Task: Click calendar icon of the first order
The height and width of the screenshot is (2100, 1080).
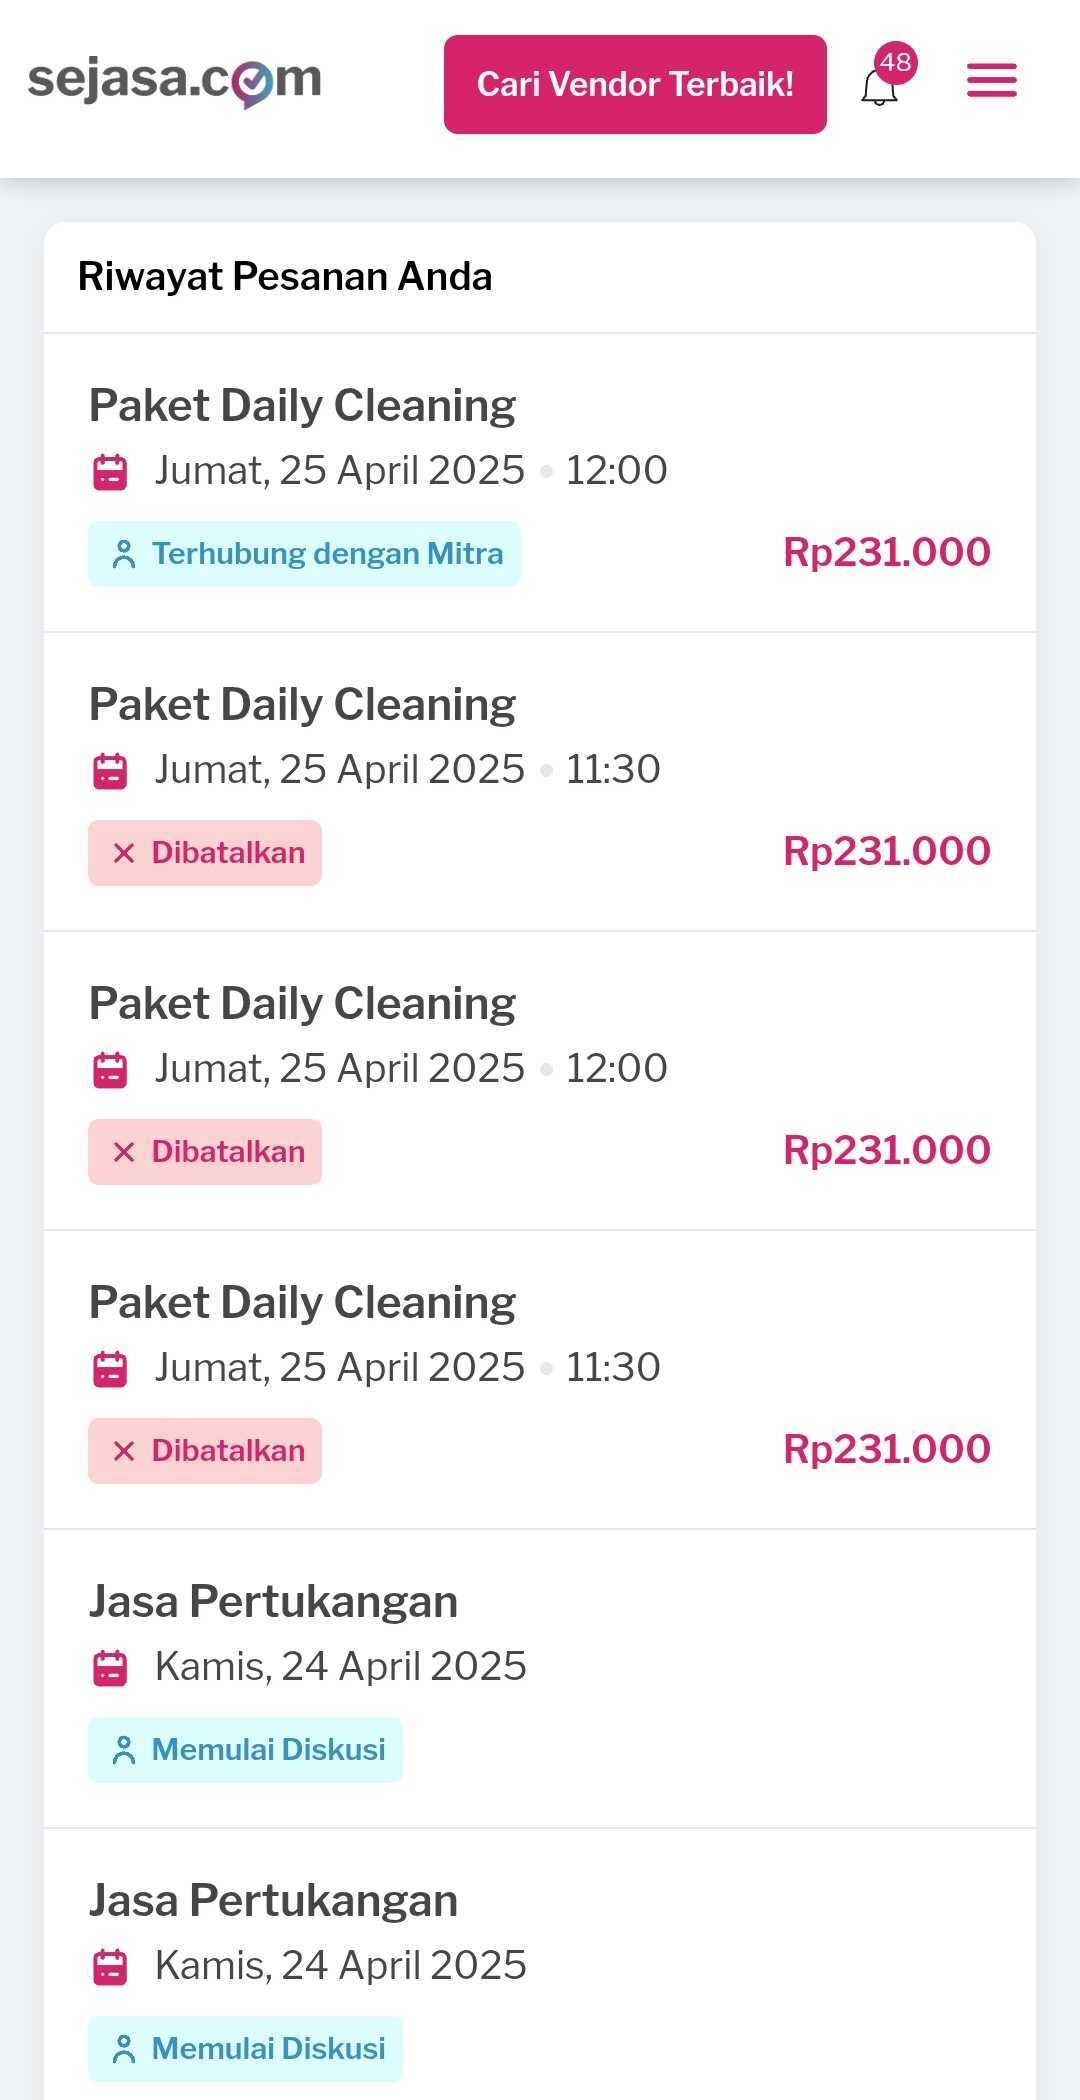Action: coord(110,472)
